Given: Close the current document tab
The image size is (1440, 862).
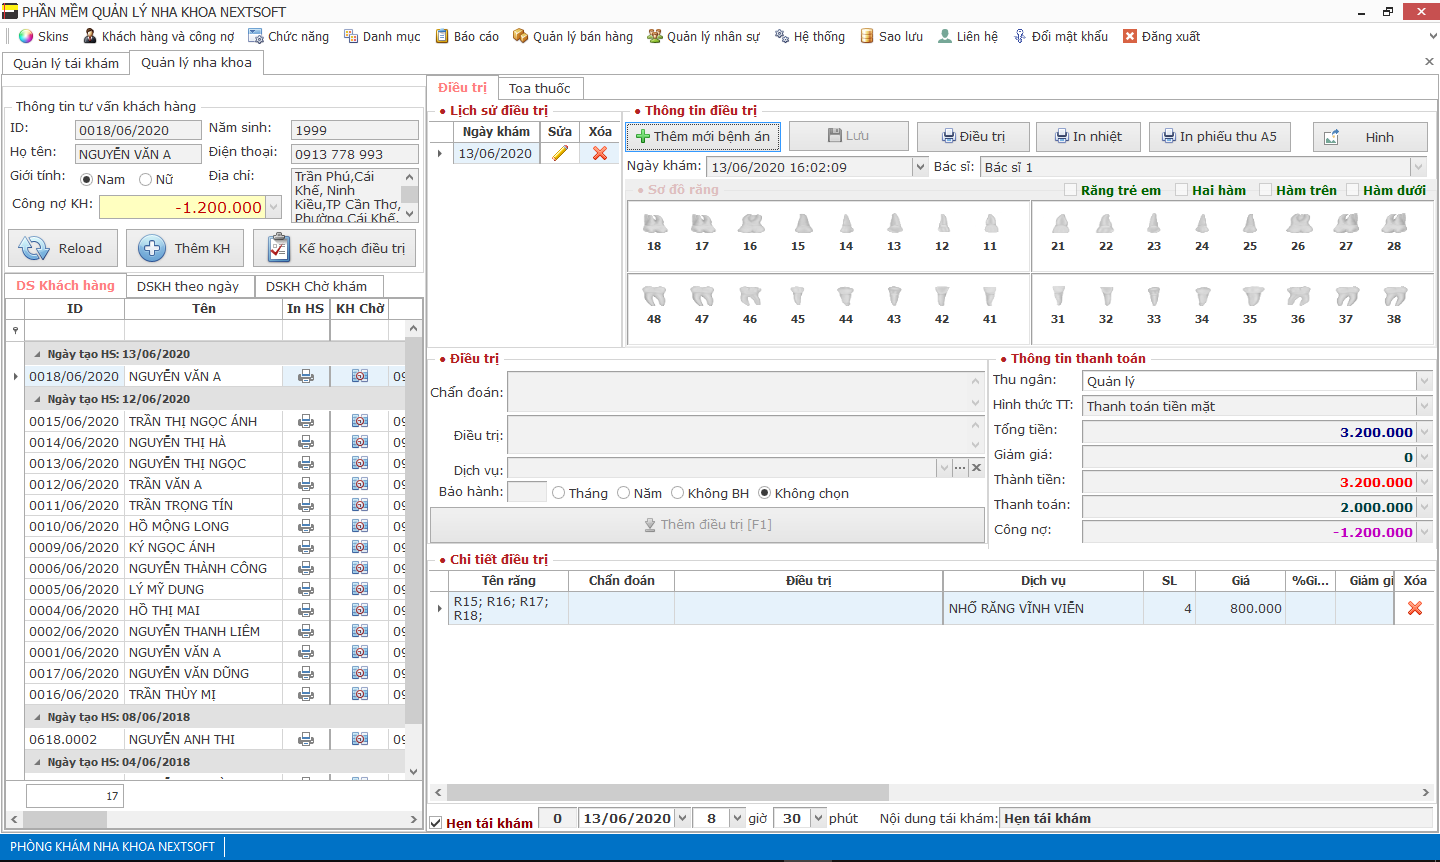Looking at the screenshot, I should 1429,62.
